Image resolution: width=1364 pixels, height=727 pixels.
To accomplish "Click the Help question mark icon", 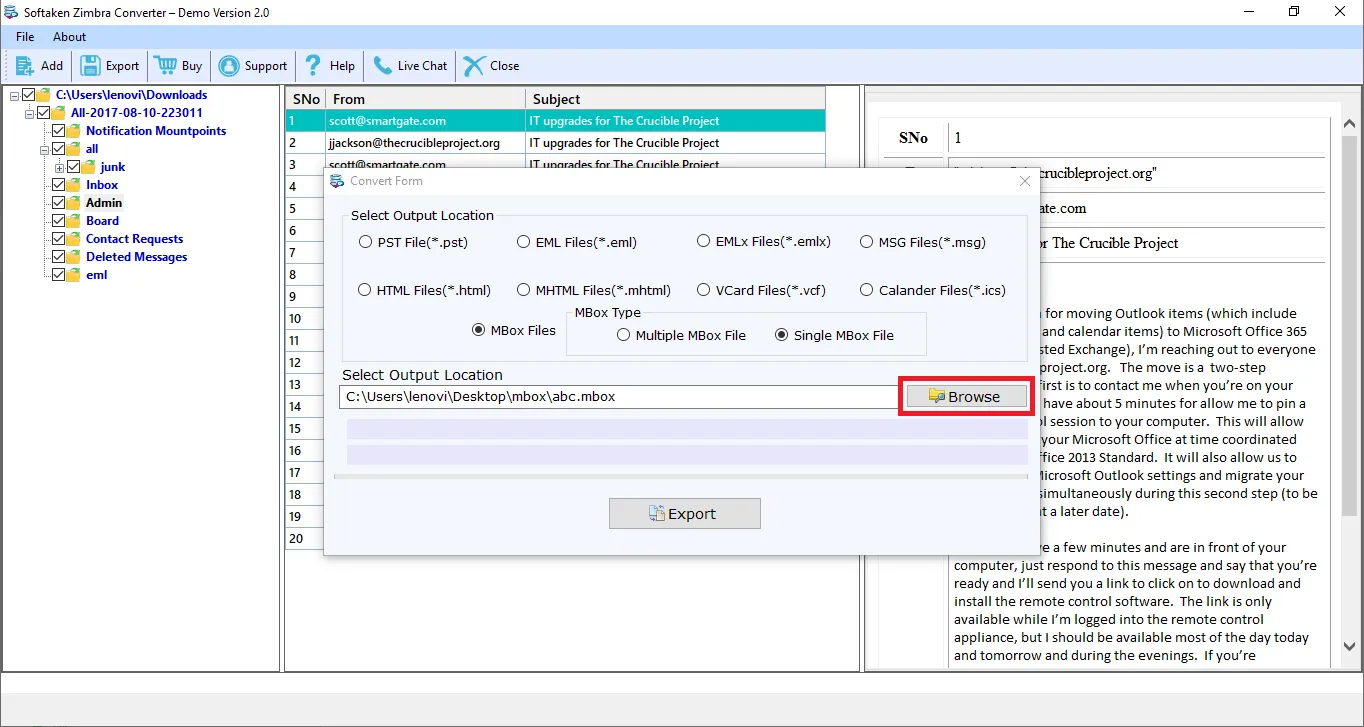I will pos(314,66).
